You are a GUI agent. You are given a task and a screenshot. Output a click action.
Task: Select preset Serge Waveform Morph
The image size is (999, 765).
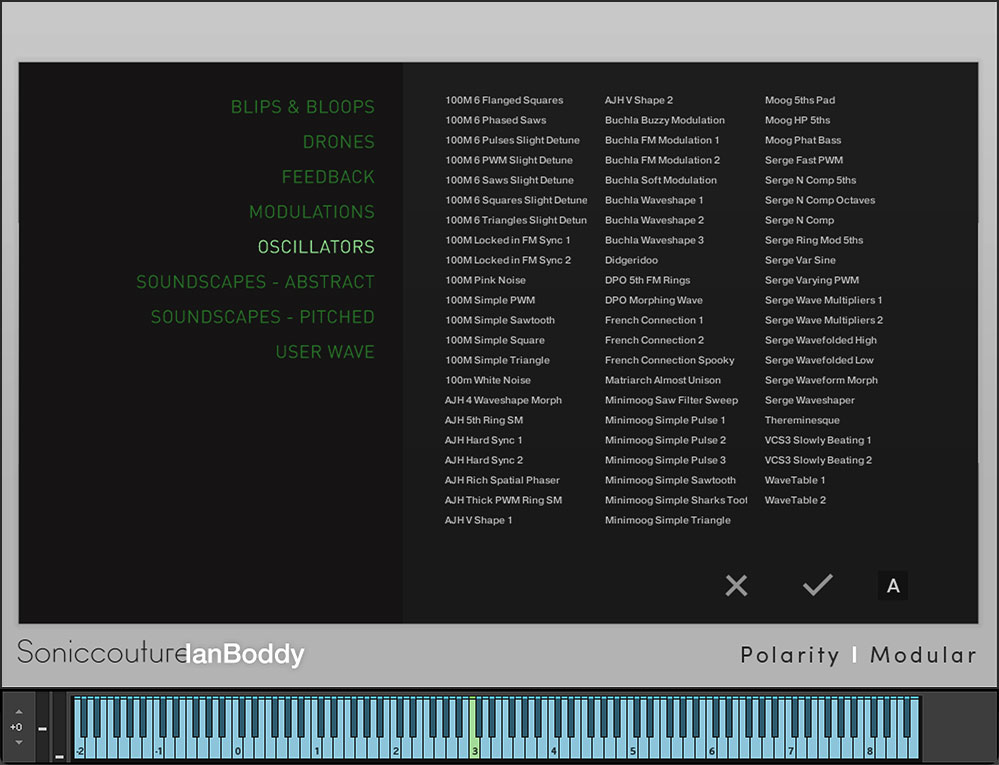[x=821, y=380]
